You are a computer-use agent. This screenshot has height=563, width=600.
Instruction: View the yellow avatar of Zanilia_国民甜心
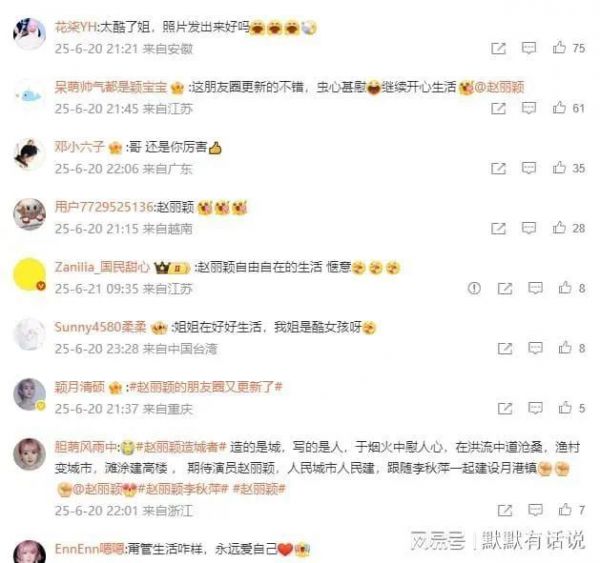pyautogui.click(x=29, y=274)
